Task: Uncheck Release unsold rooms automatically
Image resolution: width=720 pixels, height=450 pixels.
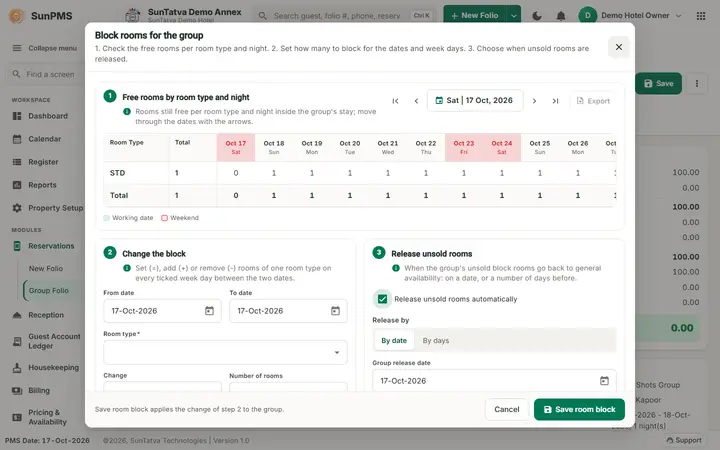Action: click(x=382, y=299)
